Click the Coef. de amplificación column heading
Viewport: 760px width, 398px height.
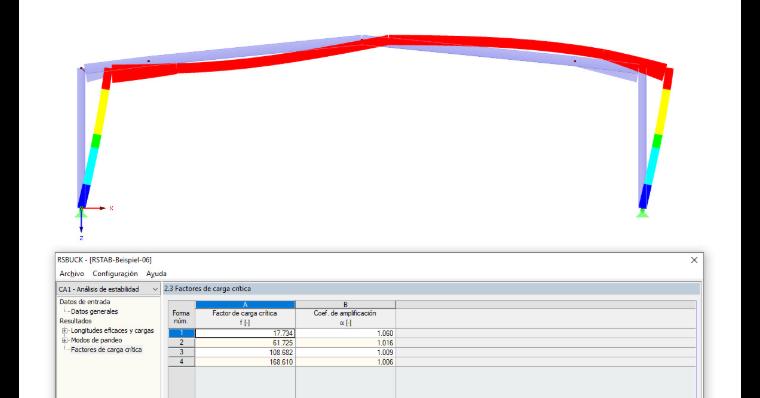click(x=345, y=318)
